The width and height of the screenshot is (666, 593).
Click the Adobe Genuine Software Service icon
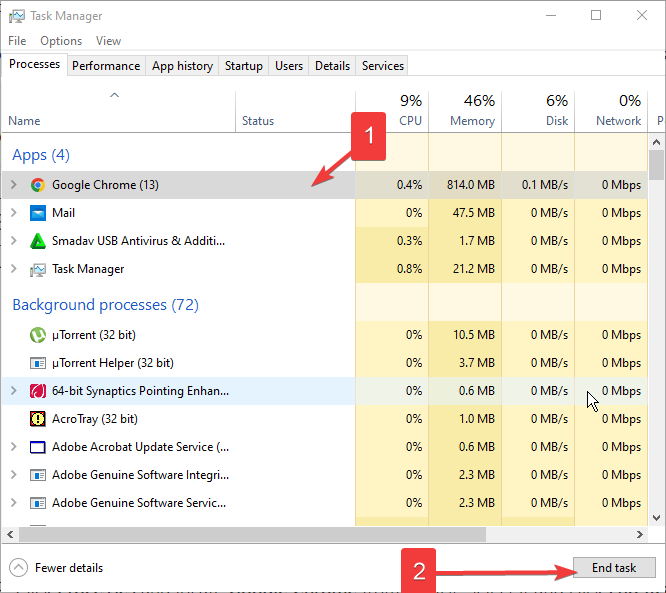(x=38, y=503)
